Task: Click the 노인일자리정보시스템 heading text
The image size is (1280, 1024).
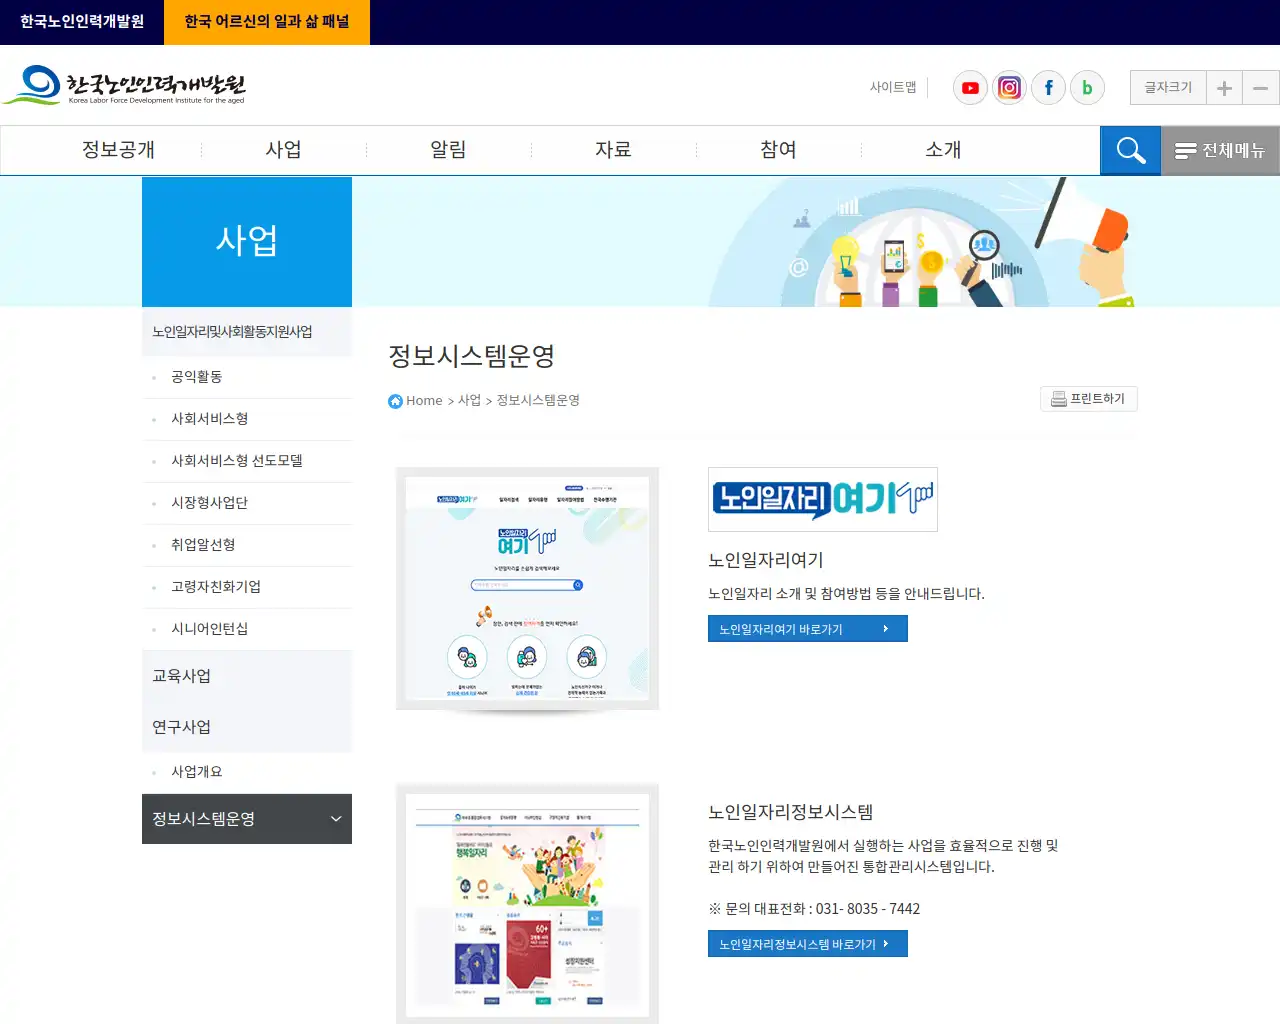Action: click(x=791, y=812)
